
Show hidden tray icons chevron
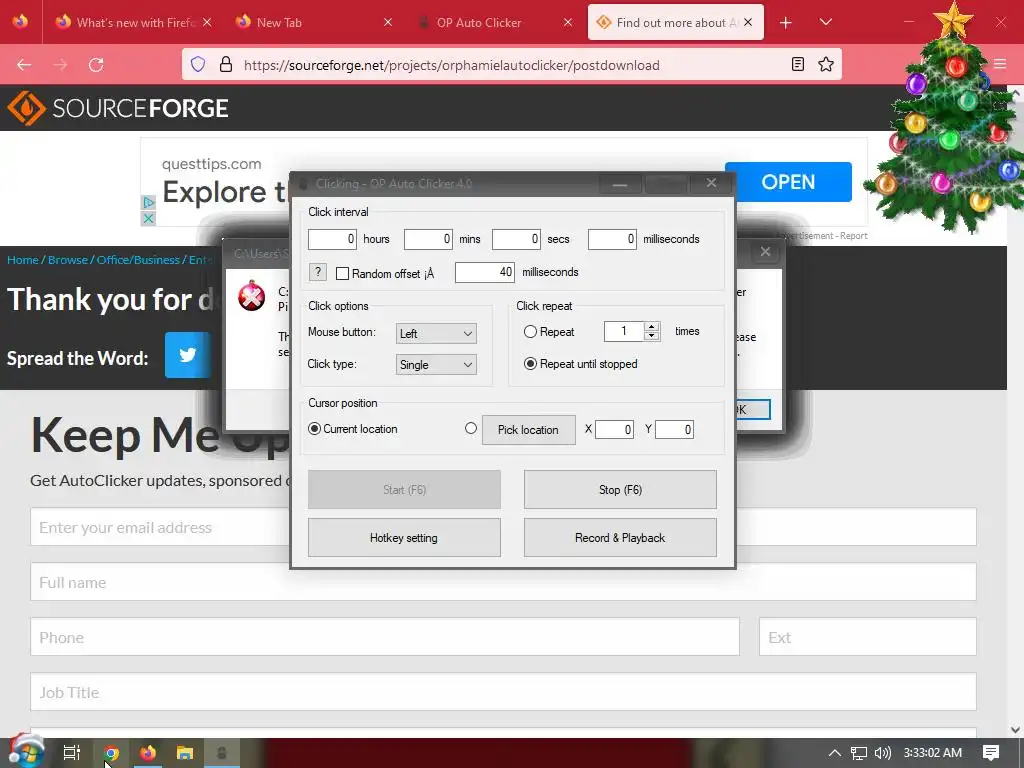(x=834, y=753)
